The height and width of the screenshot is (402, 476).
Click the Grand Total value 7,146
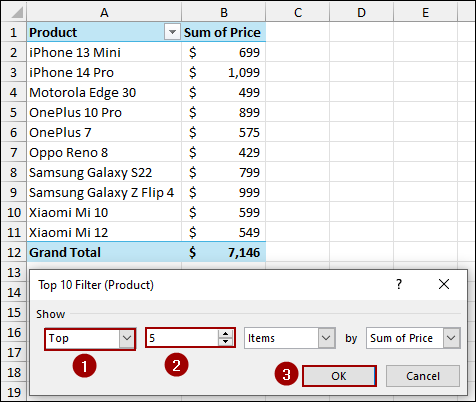[224, 252]
